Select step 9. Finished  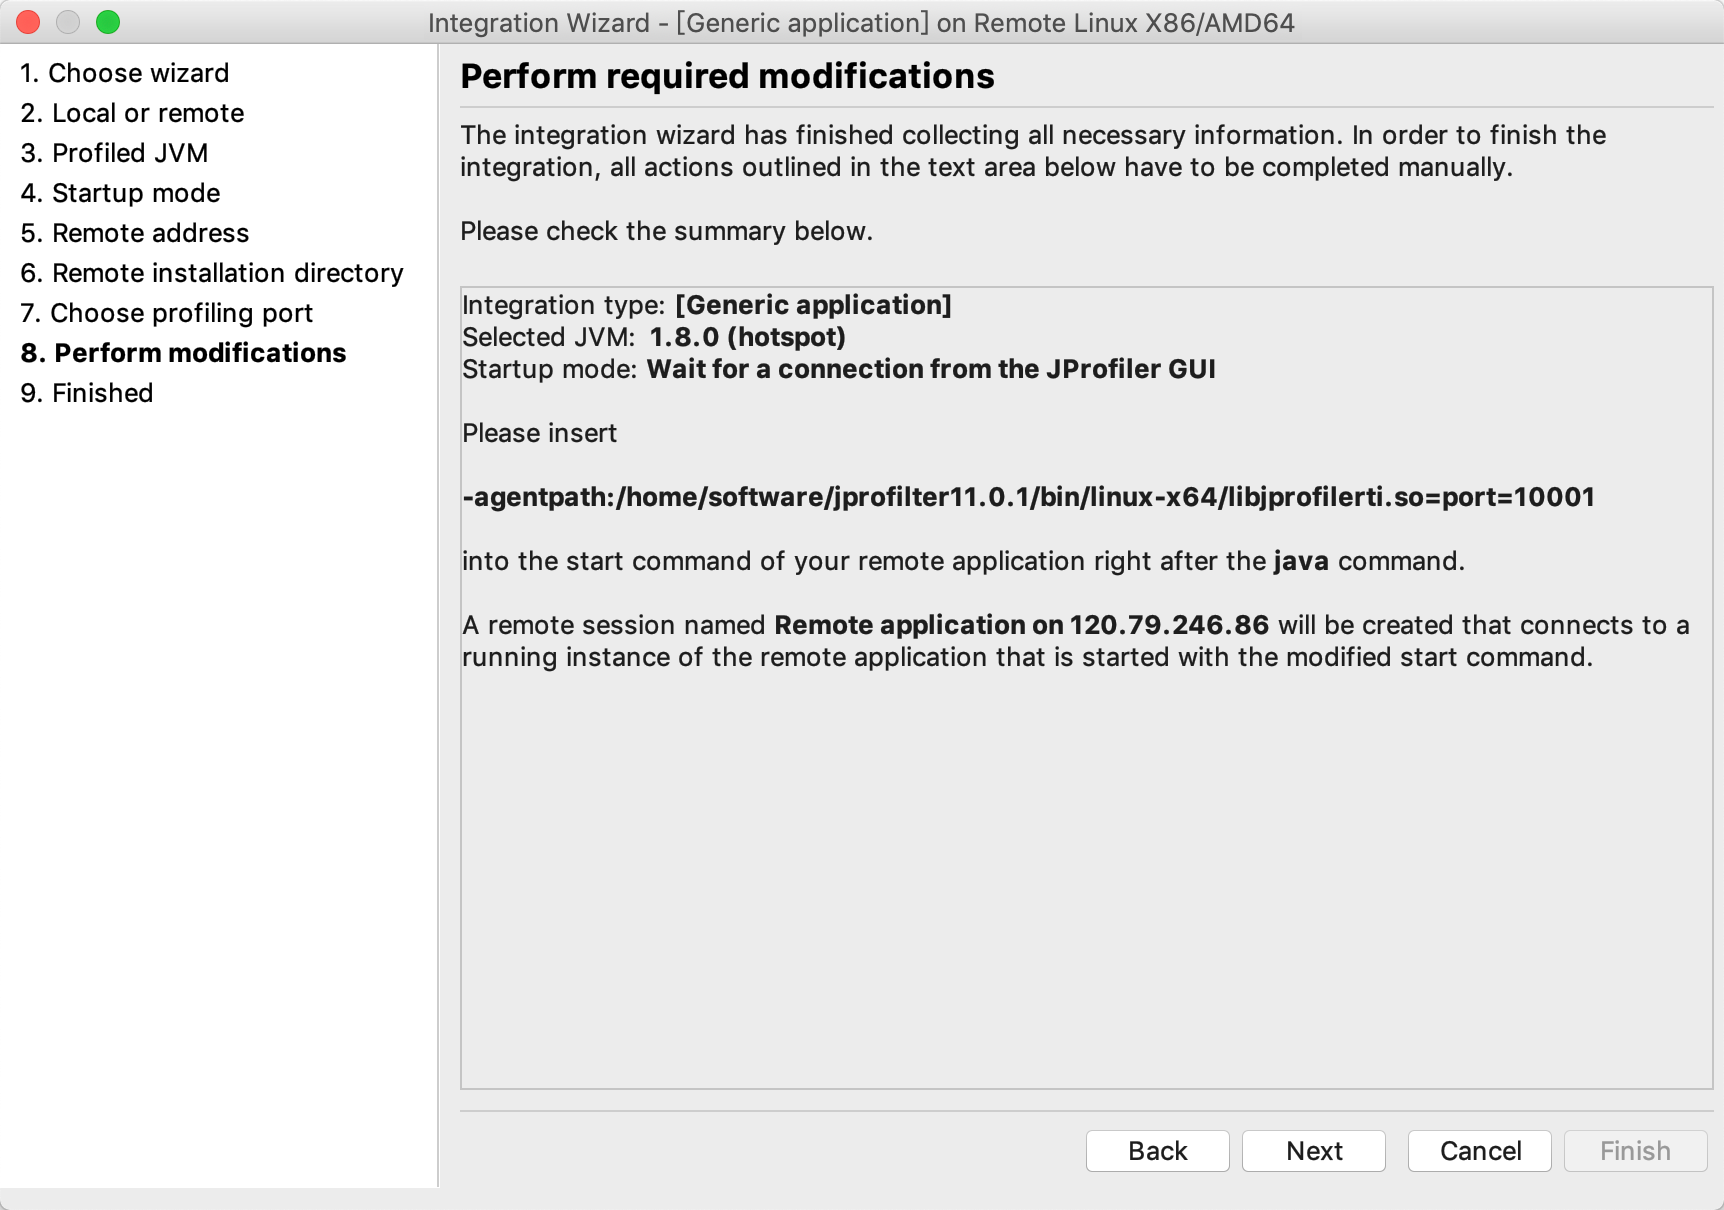(x=87, y=393)
